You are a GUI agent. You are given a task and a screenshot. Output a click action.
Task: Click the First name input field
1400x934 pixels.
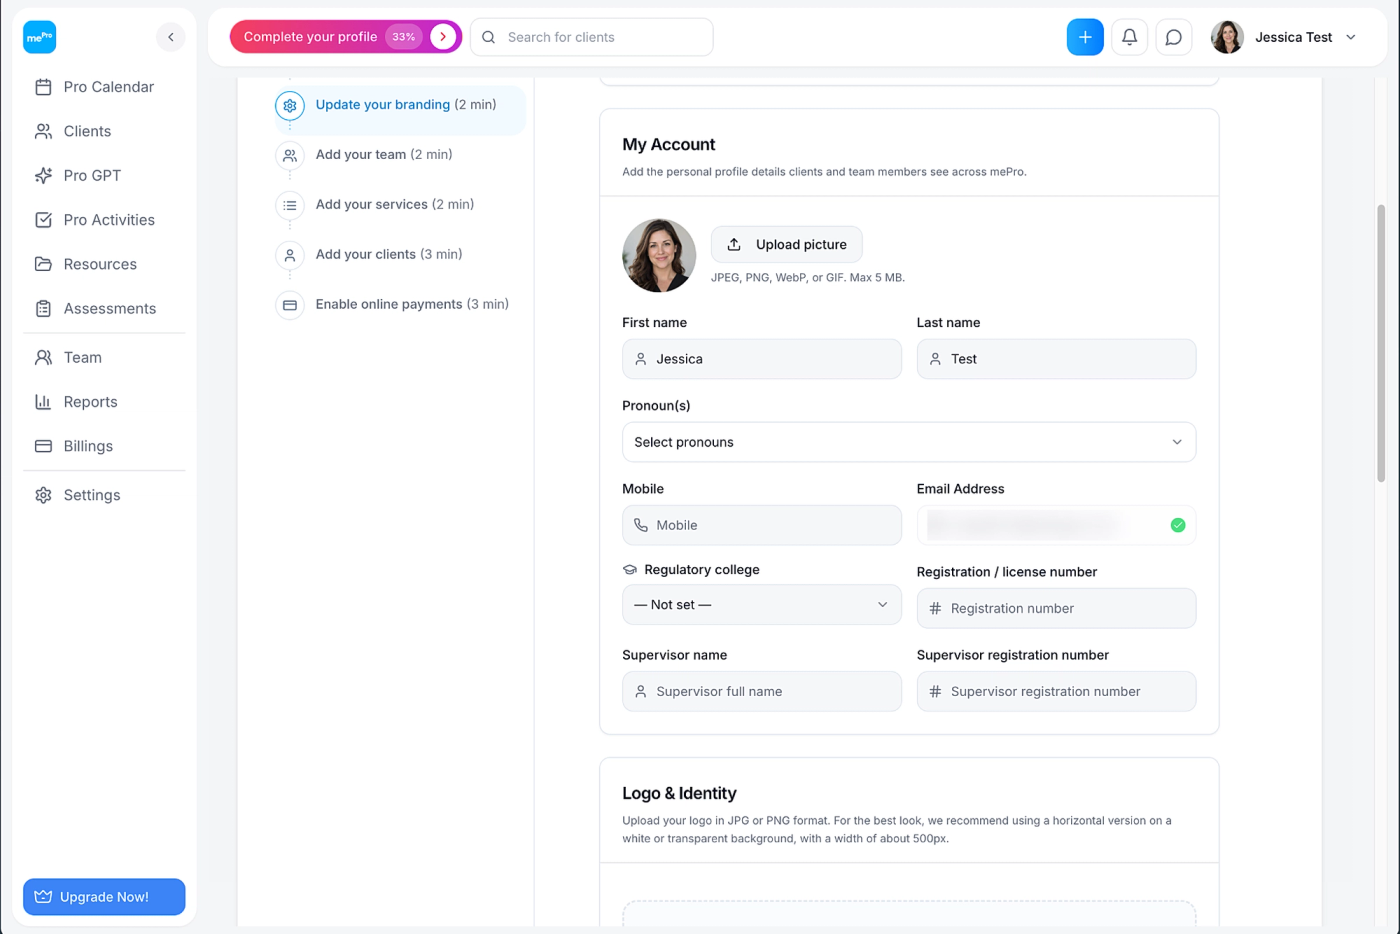click(x=762, y=359)
